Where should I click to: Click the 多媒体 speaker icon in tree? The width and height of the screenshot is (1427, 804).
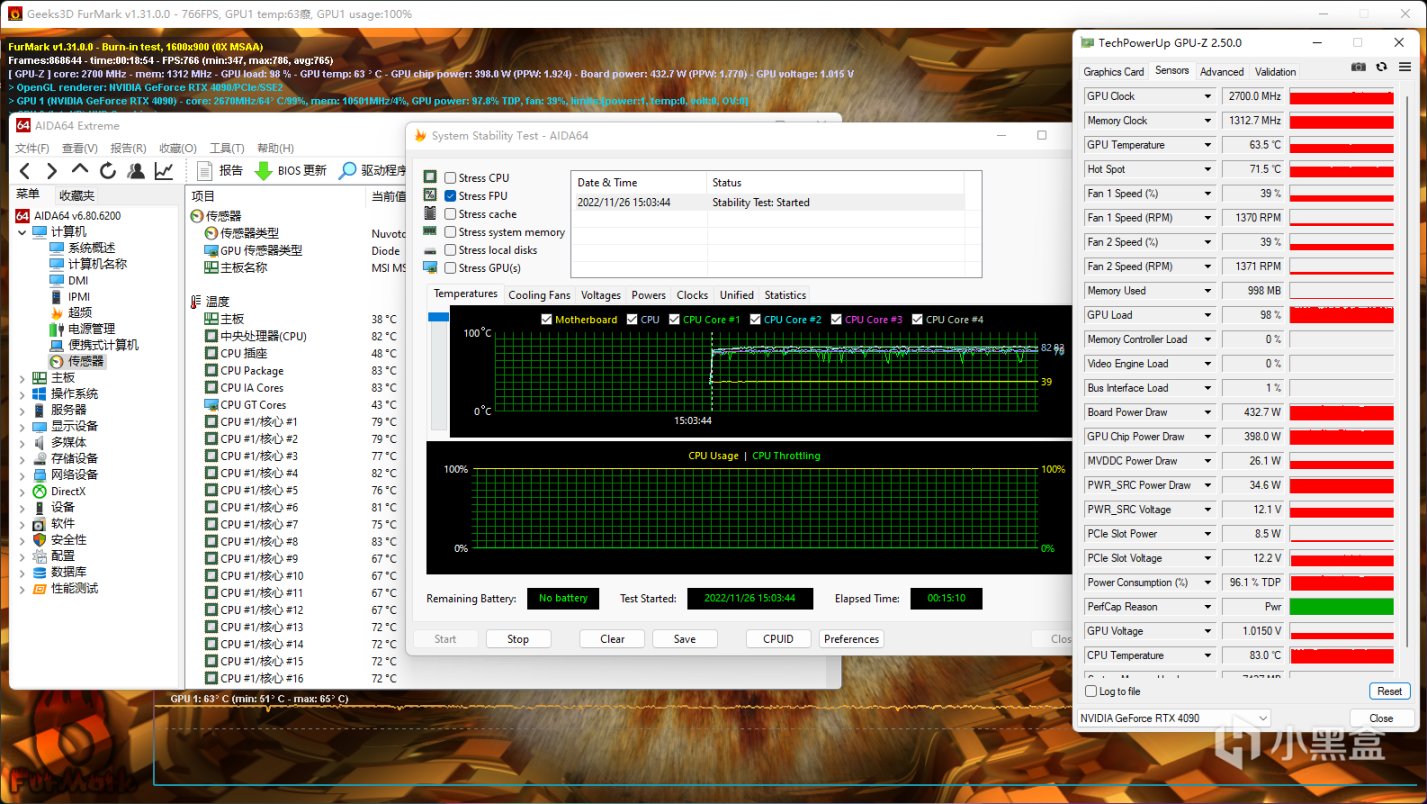coord(40,442)
